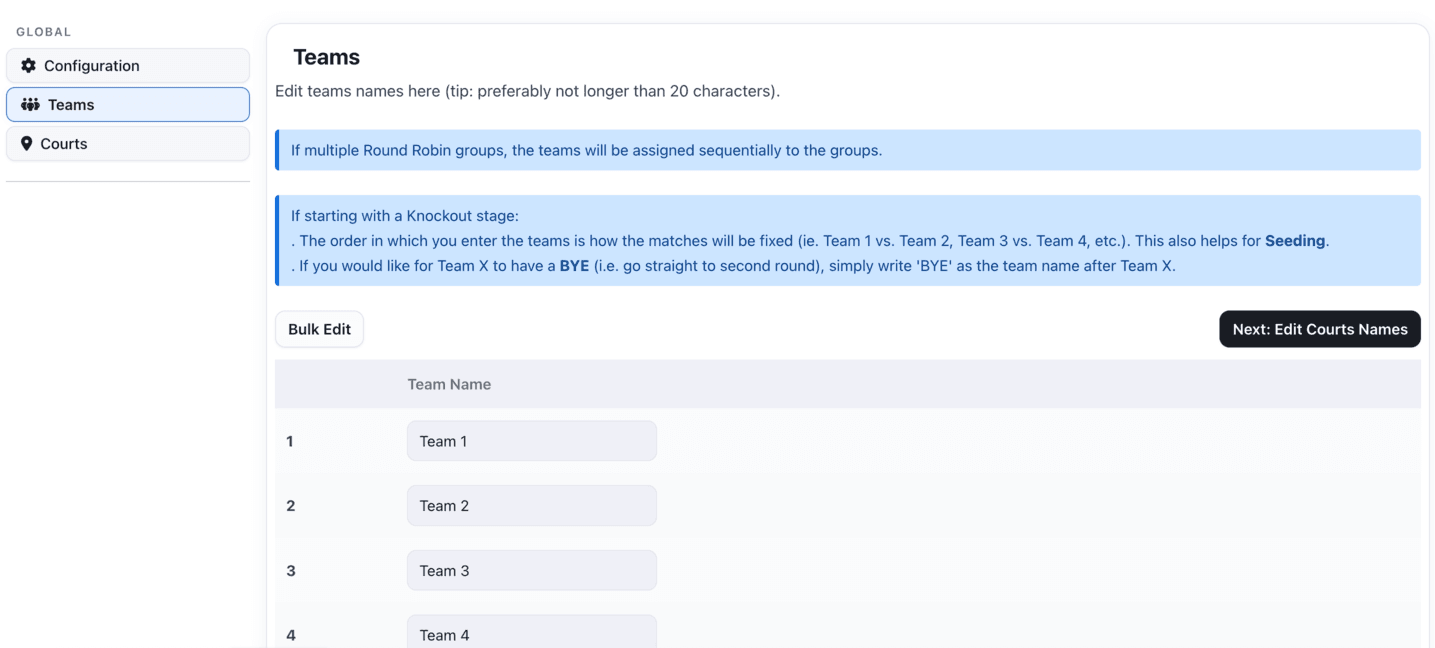Click row number 1 in the teams table

(x=290, y=441)
